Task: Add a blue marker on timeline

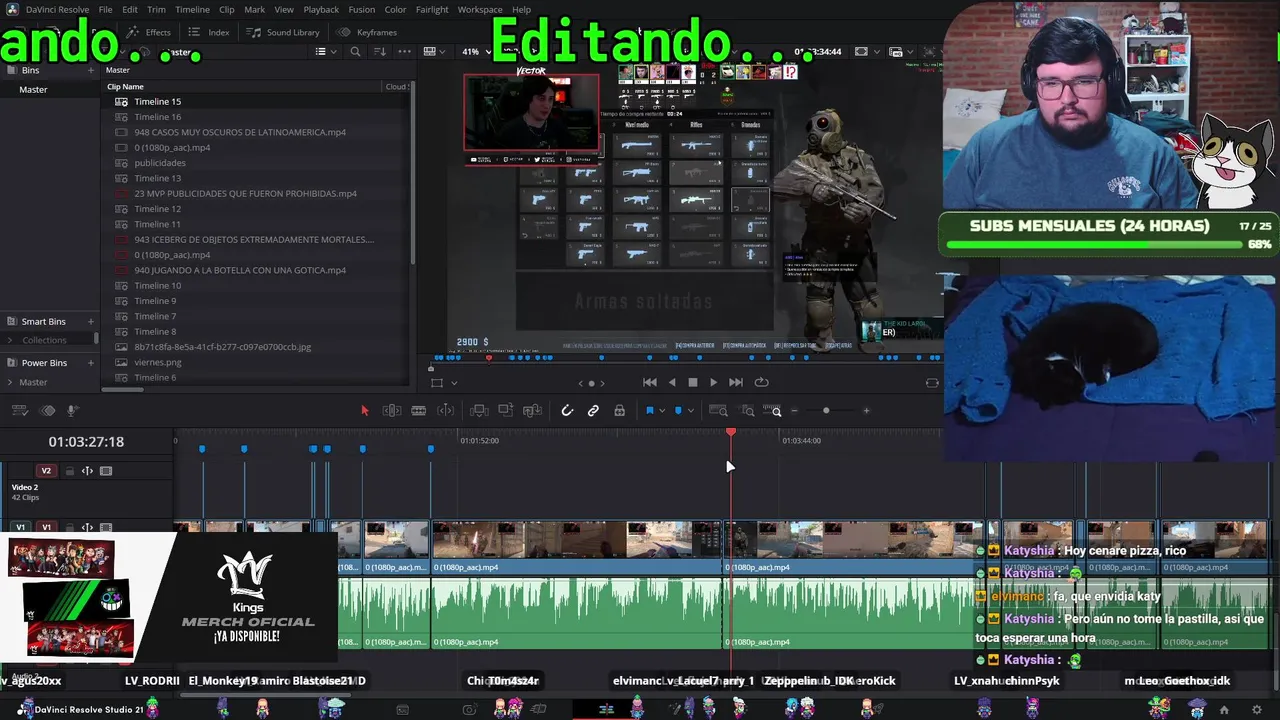Action: [x=679, y=410]
